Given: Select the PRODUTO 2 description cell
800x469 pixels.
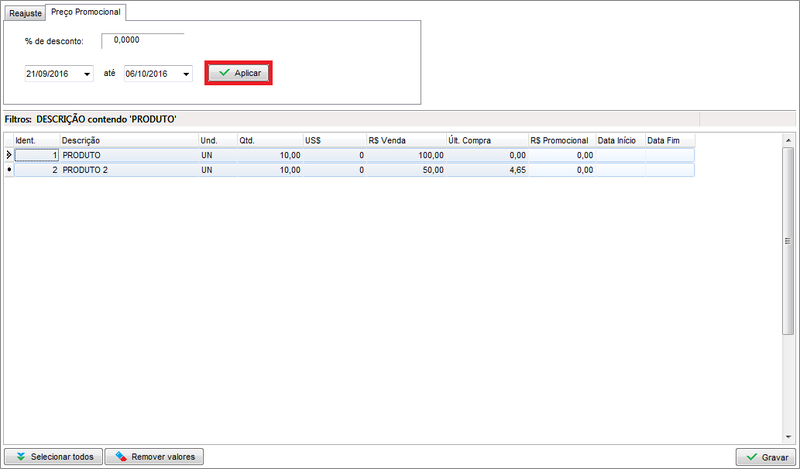Looking at the screenshot, I should 128,170.
